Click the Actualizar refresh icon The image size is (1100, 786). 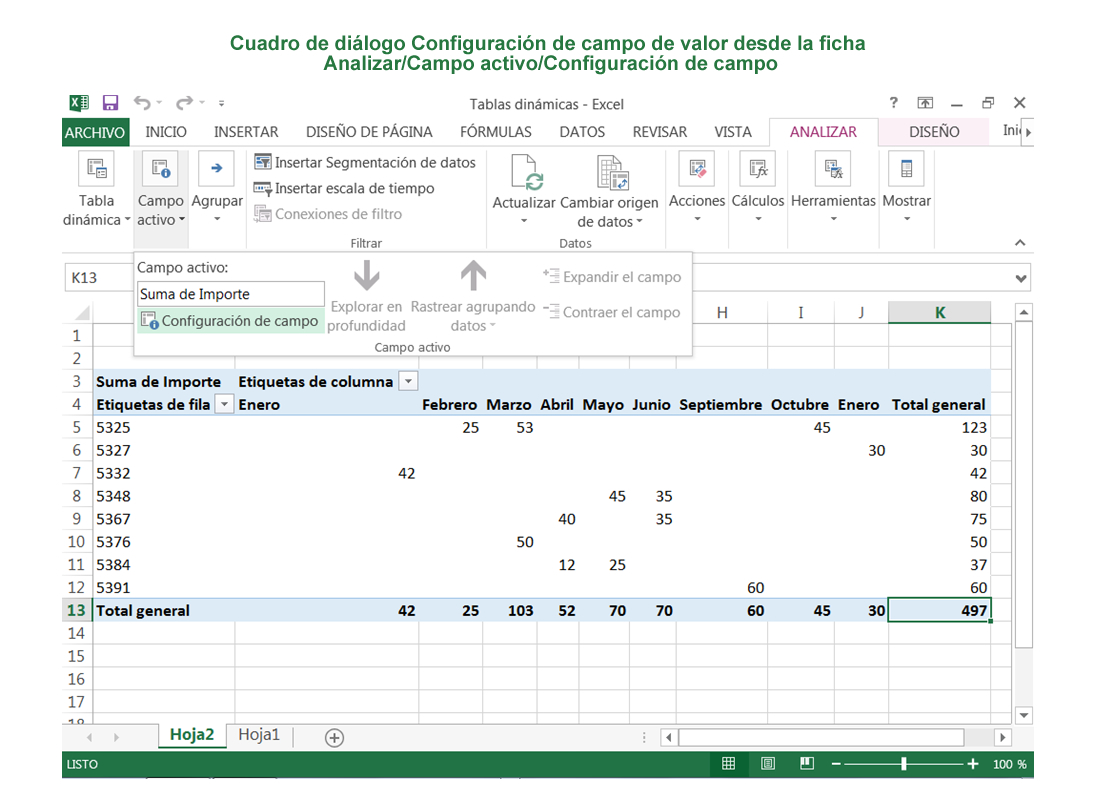[x=525, y=174]
